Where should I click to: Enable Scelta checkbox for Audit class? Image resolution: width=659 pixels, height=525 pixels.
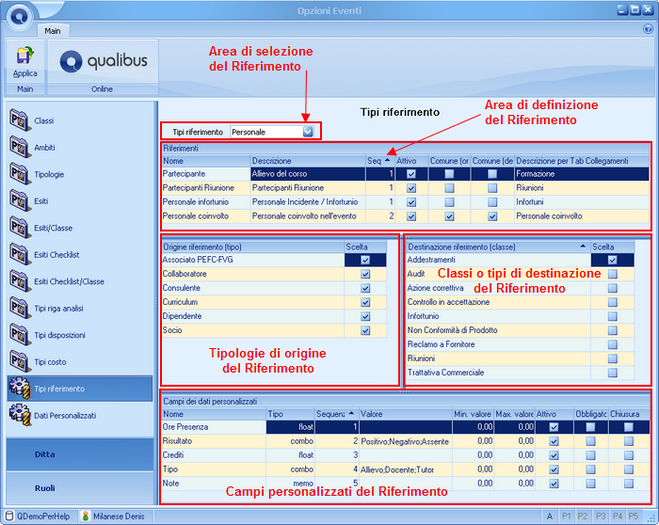(613, 274)
